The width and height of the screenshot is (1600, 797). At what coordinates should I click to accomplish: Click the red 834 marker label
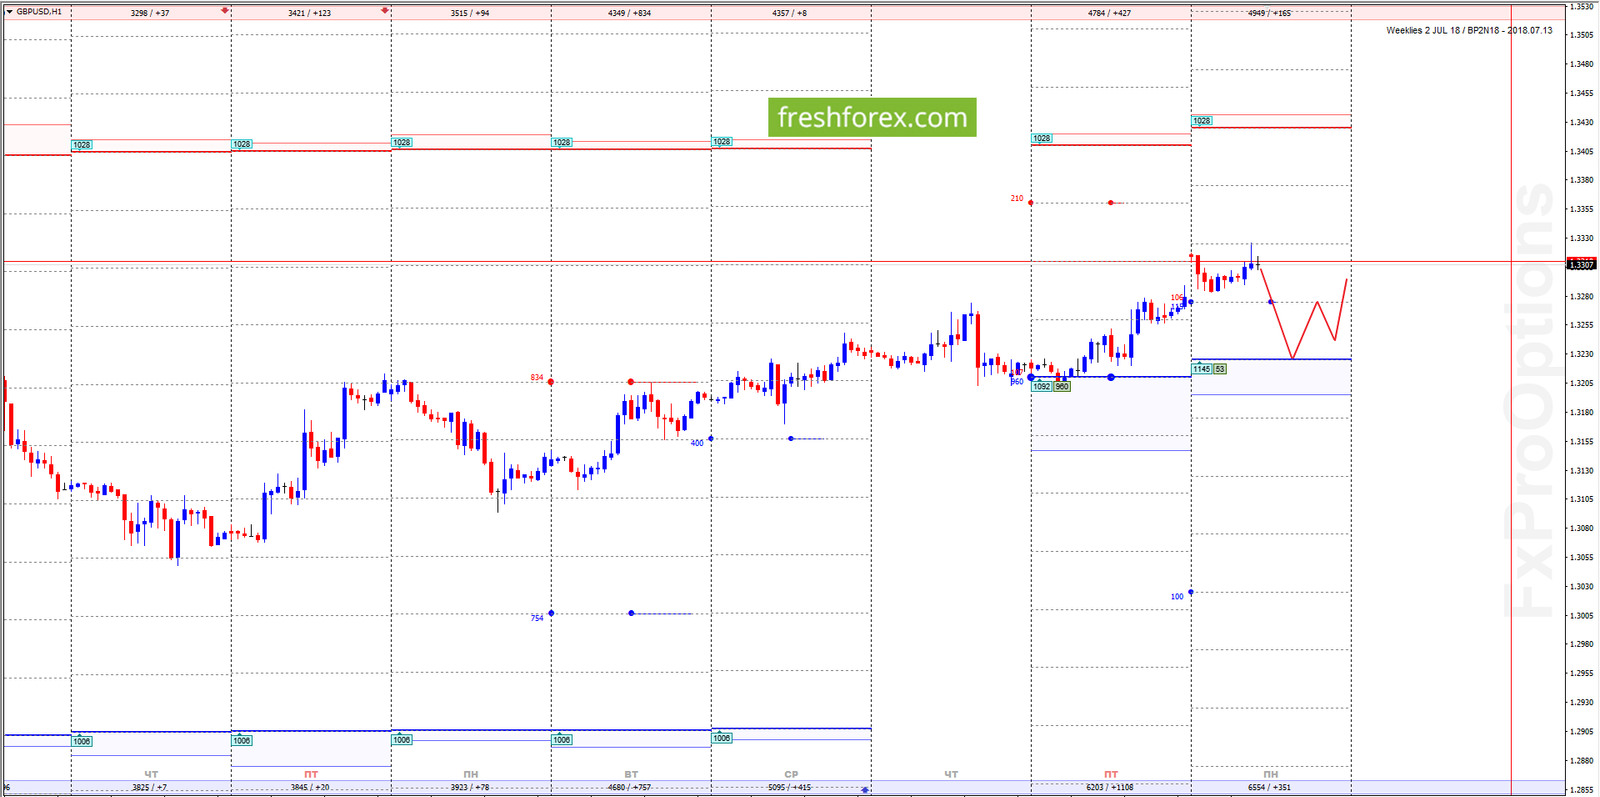tap(537, 377)
